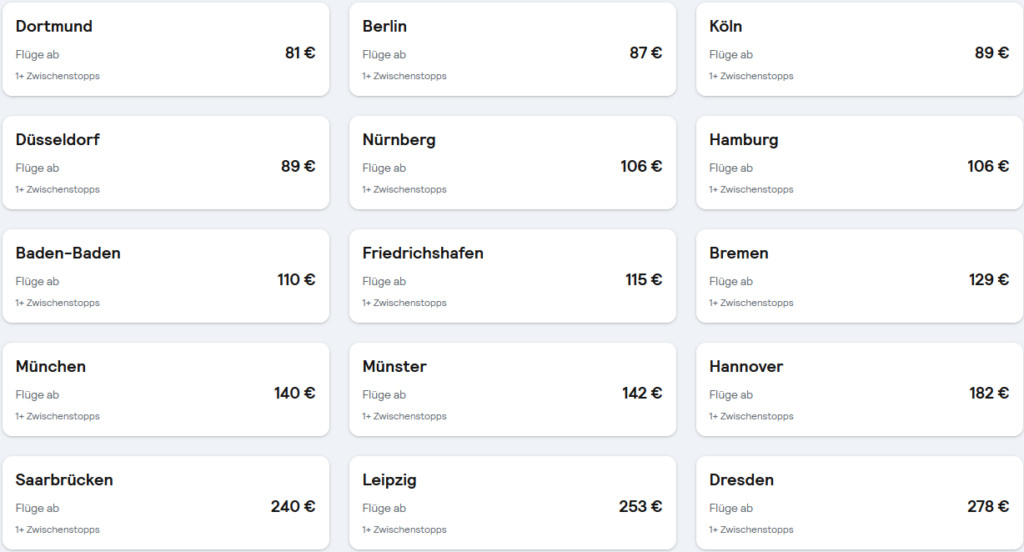Open Hannover flights from 182 €

coord(860,389)
